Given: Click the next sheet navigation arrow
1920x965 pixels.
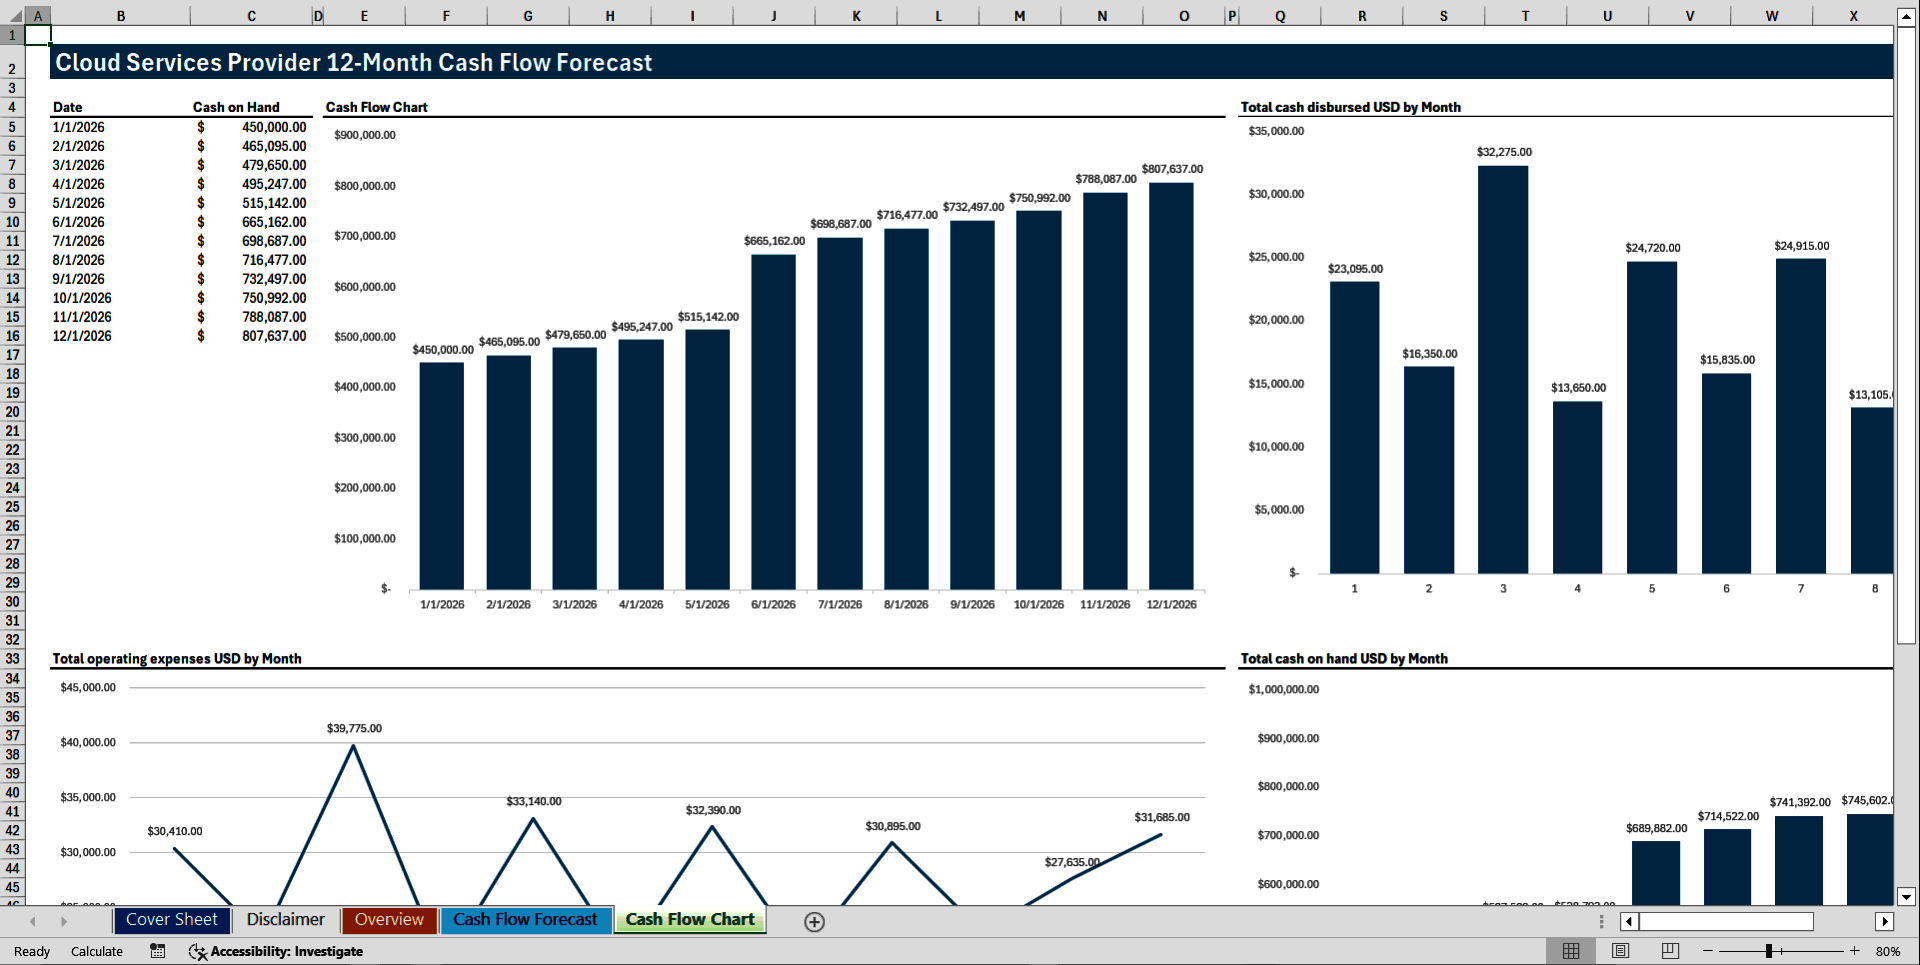Looking at the screenshot, I should coord(65,921).
